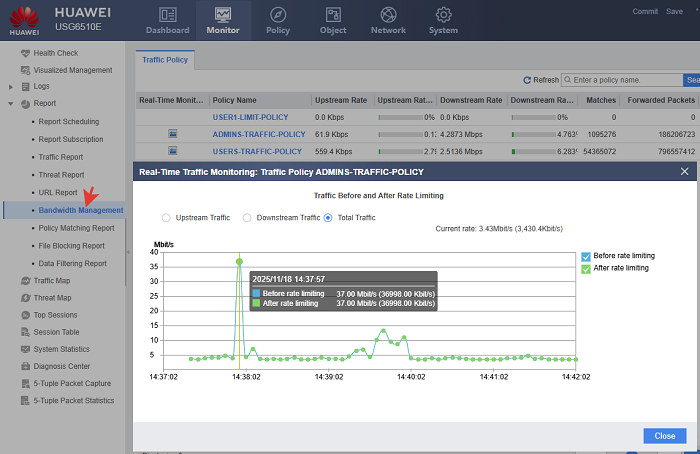Collapse the left sidebar panel handle
Image resolution: width=700 pixels, height=454 pixels.
[x=128, y=252]
